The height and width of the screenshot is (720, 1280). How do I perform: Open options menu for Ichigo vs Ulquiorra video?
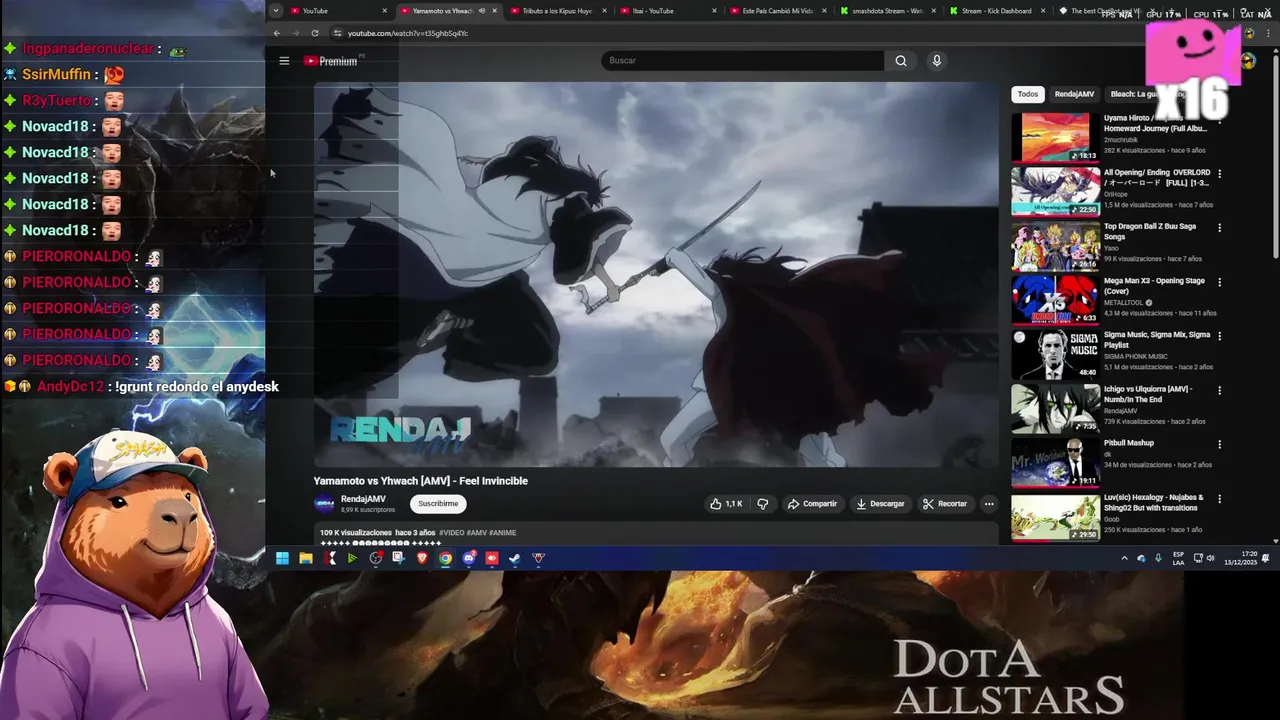click(x=1219, y=390)
